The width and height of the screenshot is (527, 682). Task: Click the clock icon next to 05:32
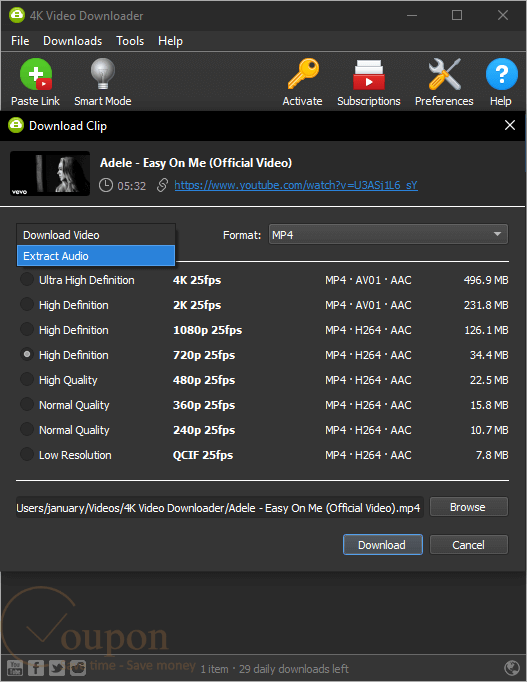pos(106,185)
